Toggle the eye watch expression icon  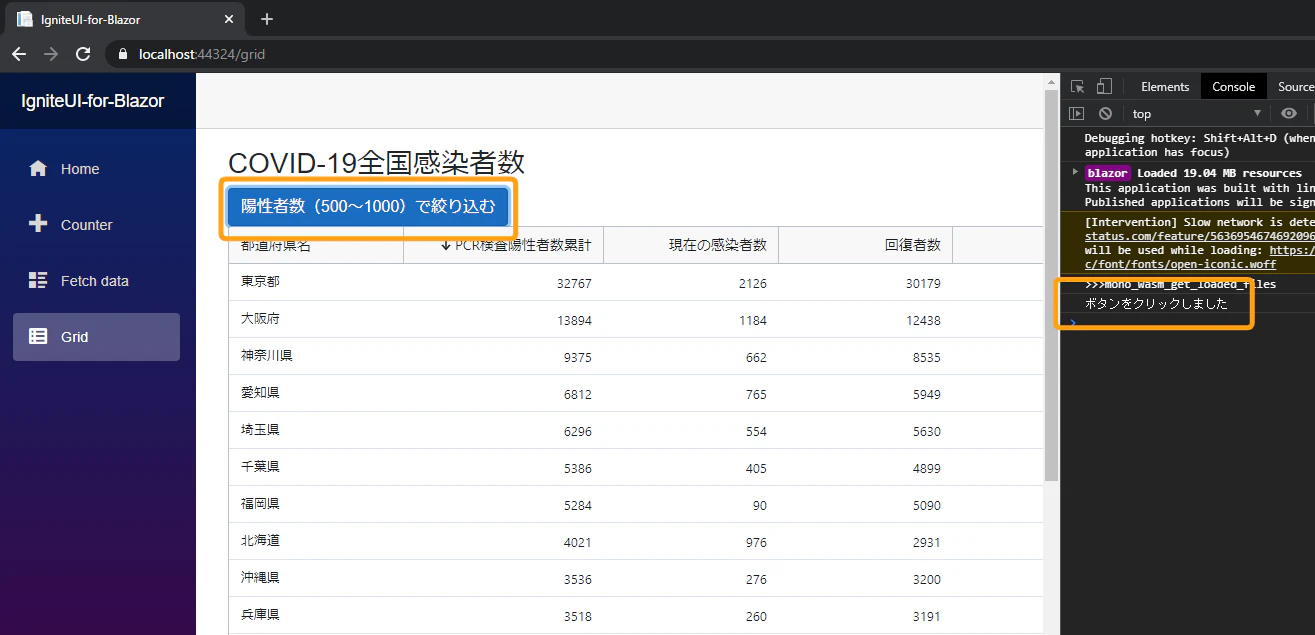click(x=1289, y=113)
